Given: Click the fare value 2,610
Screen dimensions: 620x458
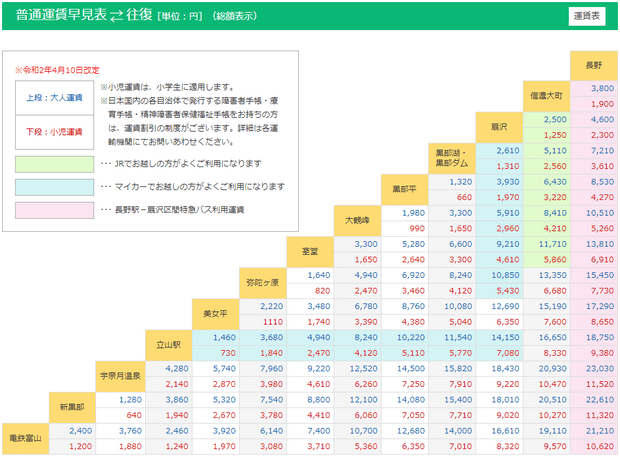Looking at the screenshot, I should point(508,151).
